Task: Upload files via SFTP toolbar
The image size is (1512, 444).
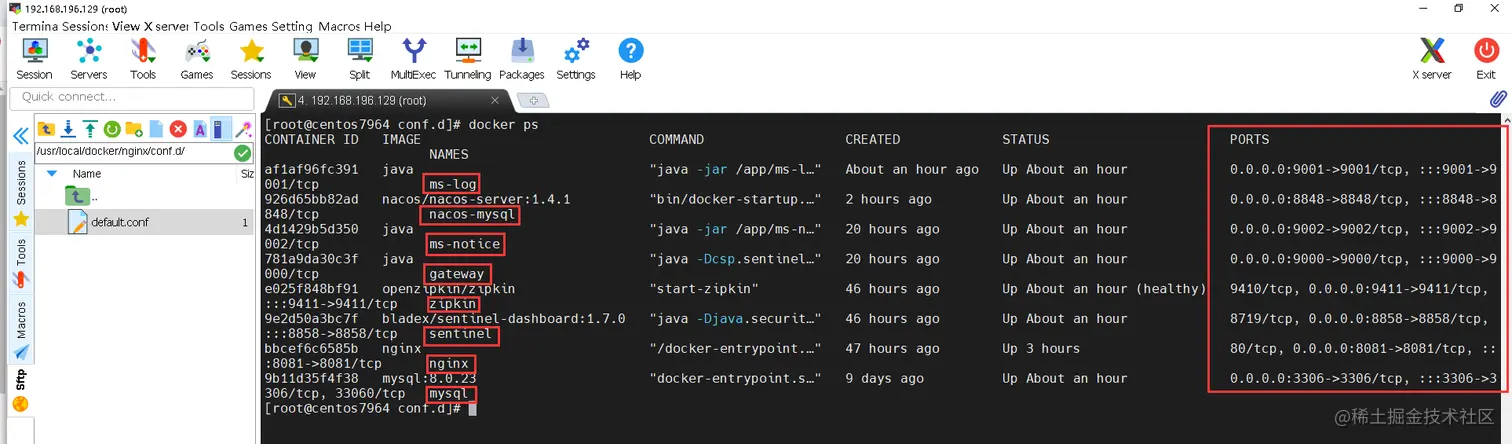Action: 90,129
